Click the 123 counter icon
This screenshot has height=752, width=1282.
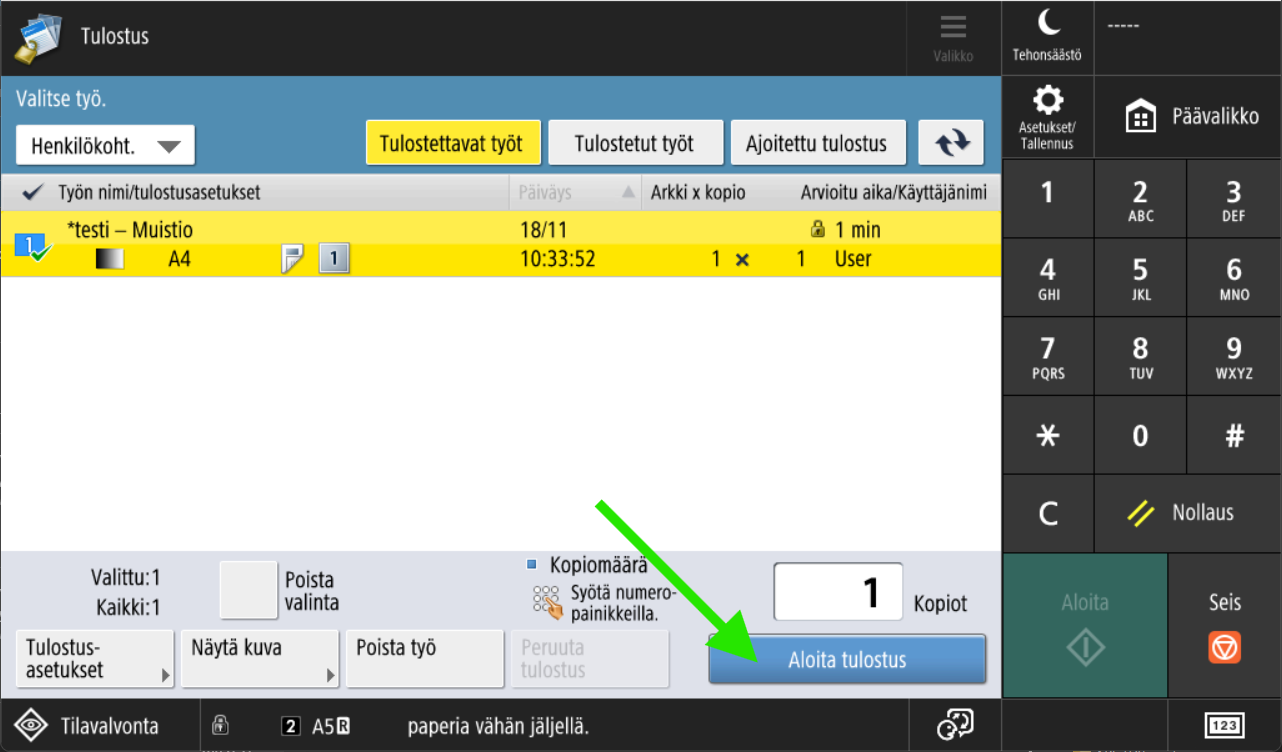coord(1224,726)
